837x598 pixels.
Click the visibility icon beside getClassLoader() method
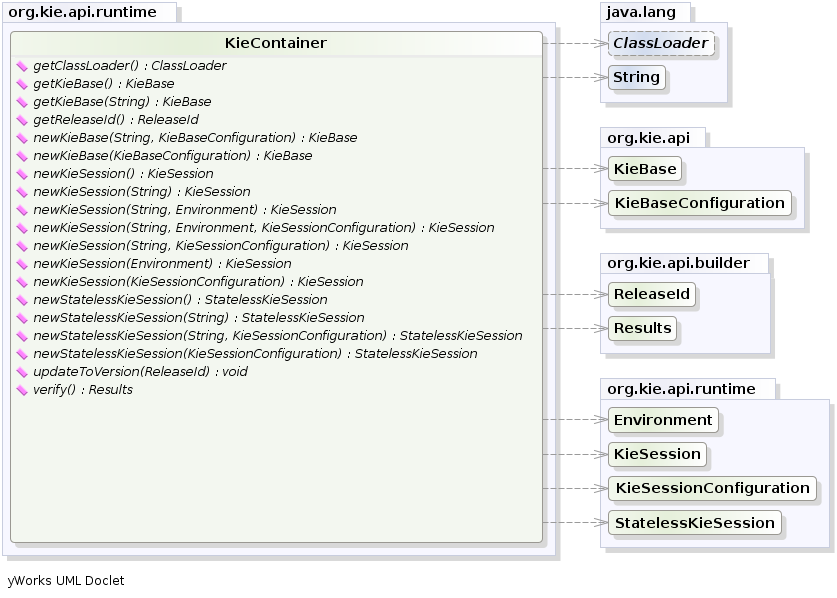pos(24,65)
